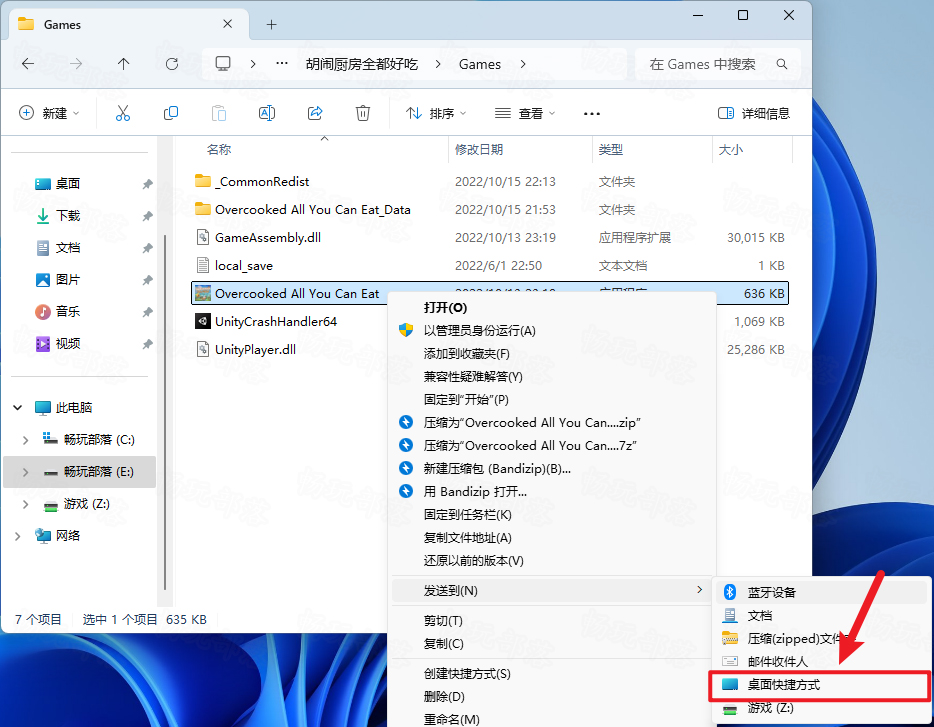Select UnityCrashHandler64 file icon
This screenshot has width=934, height=727.
pos(203,322)
